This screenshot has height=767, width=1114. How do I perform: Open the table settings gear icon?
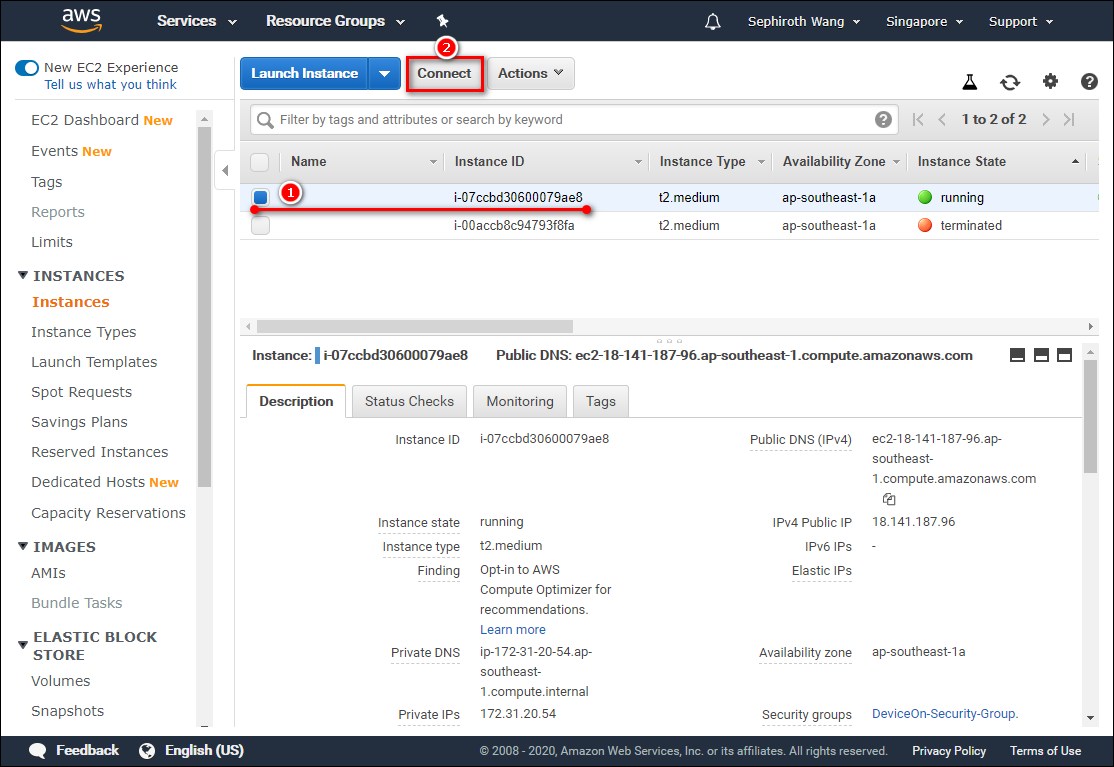coord(1050,82)
